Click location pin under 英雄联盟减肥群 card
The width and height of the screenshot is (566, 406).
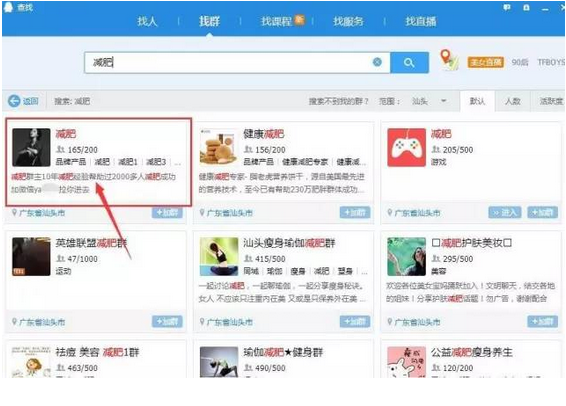(x=14, y=322)
